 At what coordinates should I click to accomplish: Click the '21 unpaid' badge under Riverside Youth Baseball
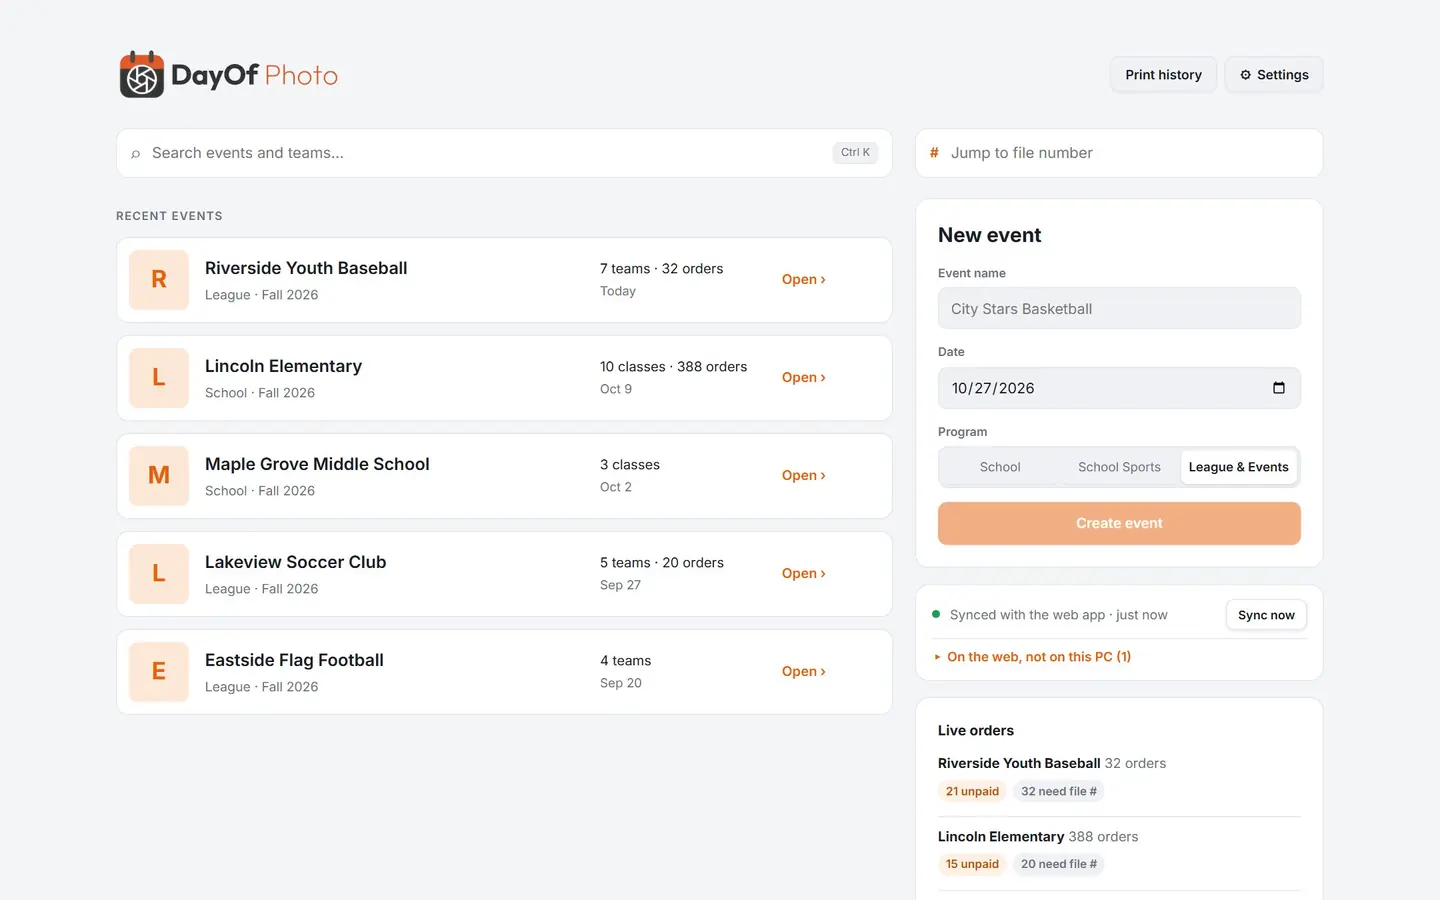(972, 791)
